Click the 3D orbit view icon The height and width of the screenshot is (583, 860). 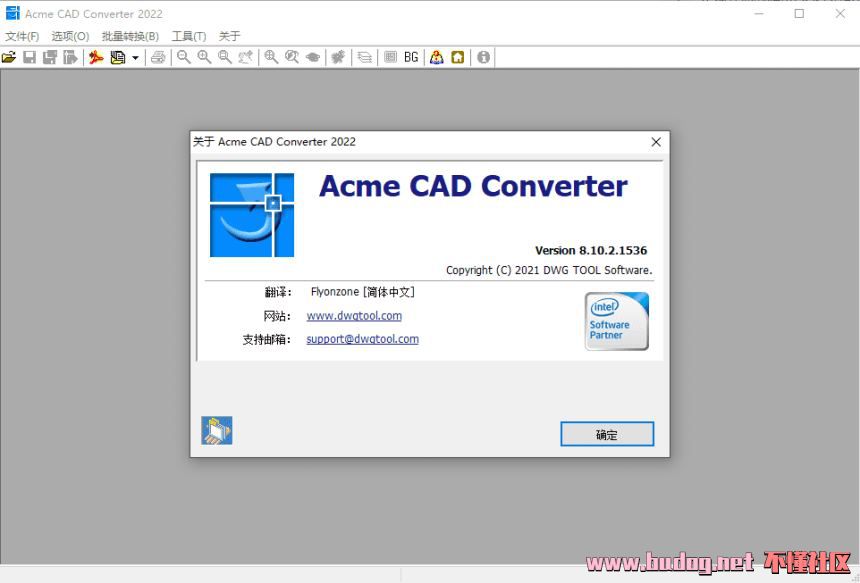(x=313, y=57)
